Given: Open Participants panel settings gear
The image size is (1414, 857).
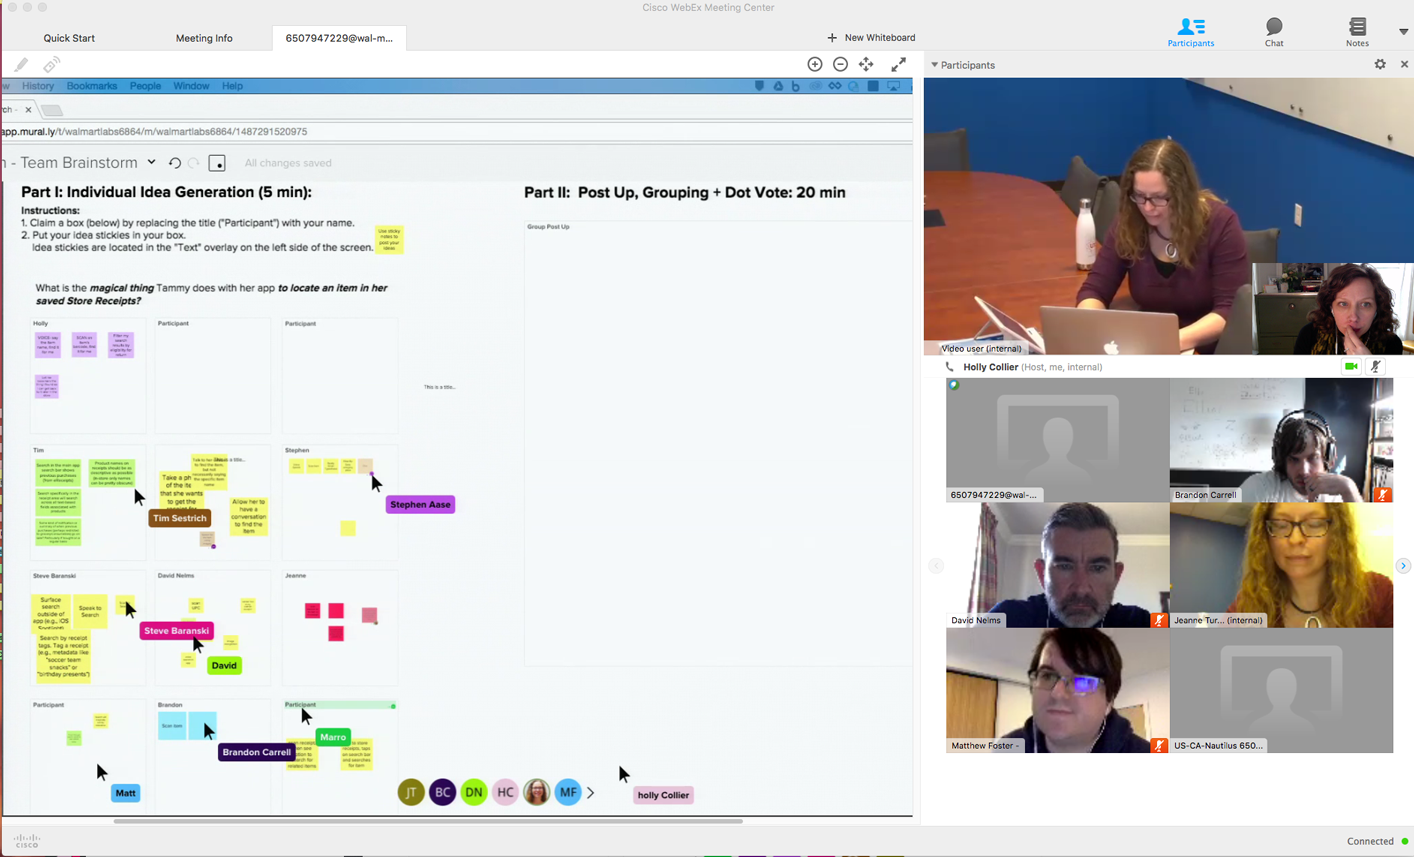Looking at the screenshot, I should click(x=1380, y=64).
